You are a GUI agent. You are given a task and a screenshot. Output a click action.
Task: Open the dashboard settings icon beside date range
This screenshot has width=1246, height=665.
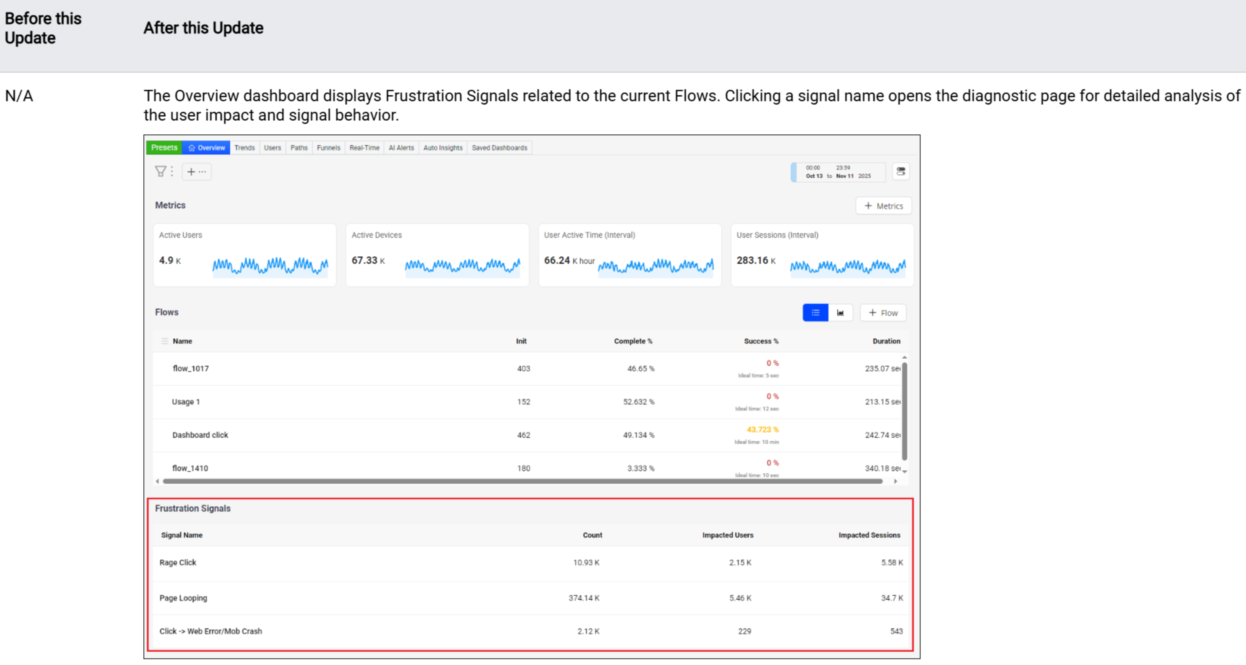900,171
